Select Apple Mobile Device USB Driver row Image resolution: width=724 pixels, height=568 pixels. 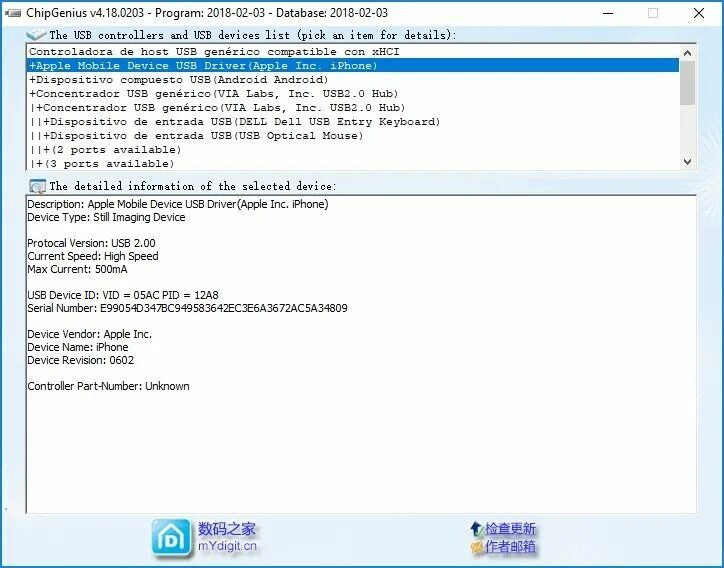click(353, 66)
